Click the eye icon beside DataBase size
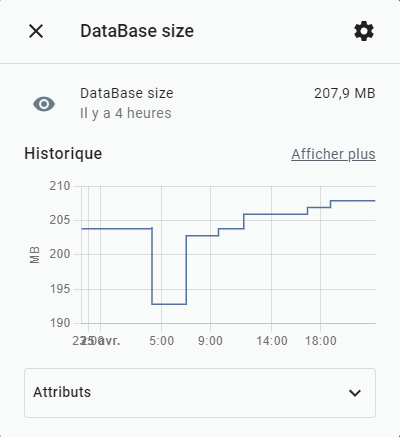 point(44,104)
